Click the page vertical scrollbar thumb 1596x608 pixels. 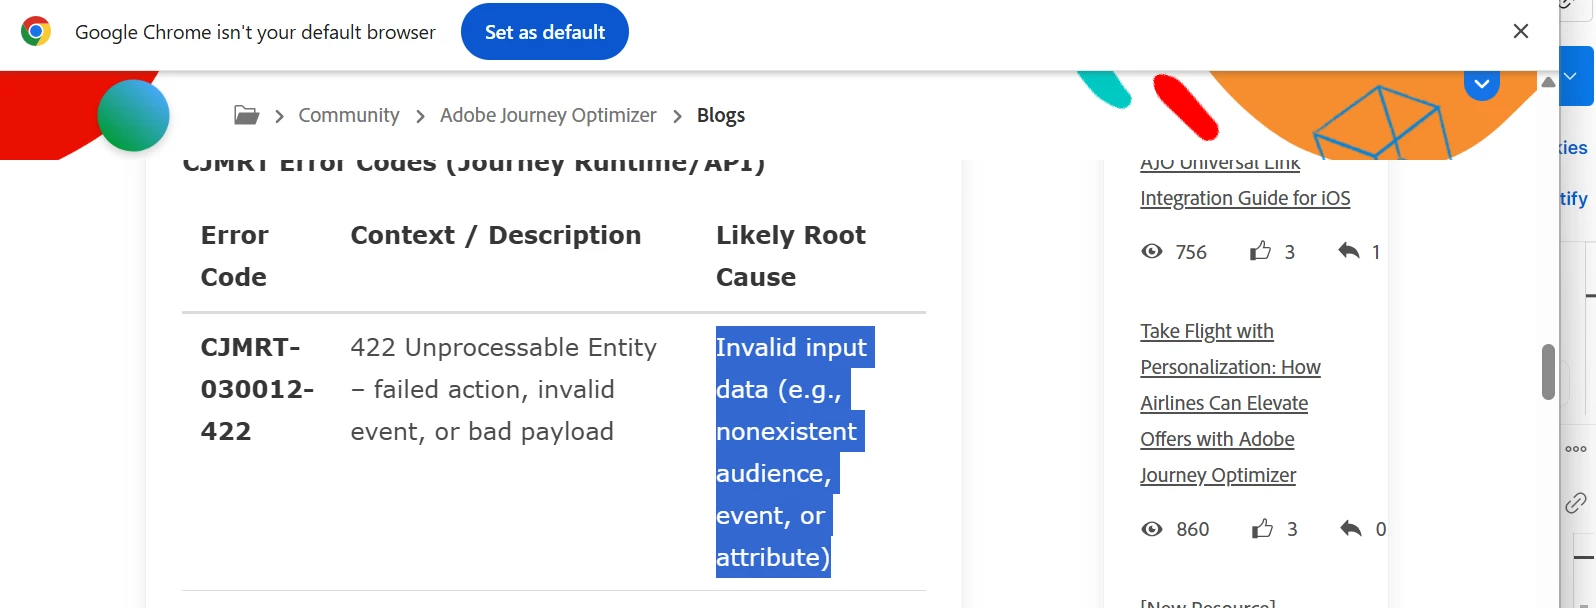1548,372
